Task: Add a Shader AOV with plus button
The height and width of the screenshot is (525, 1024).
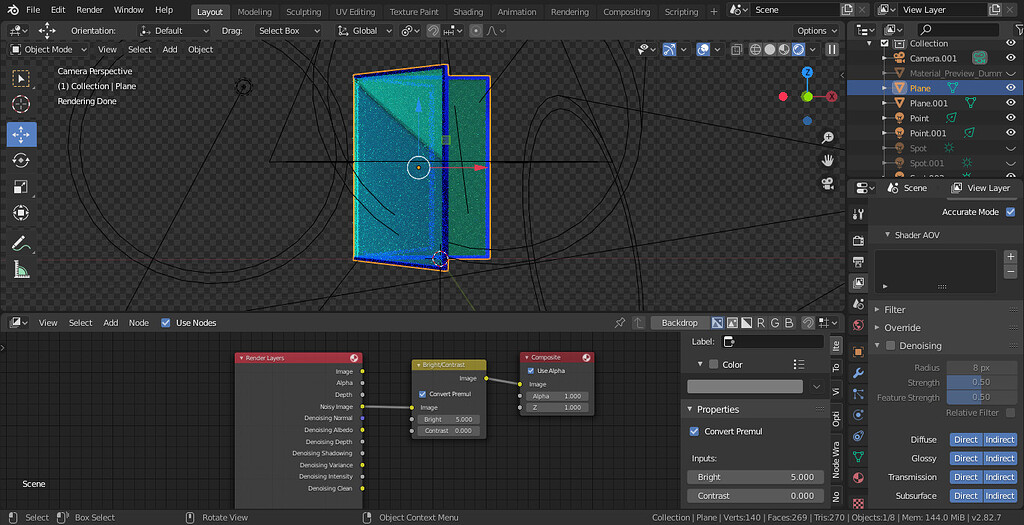Action: pos(1010,257)
